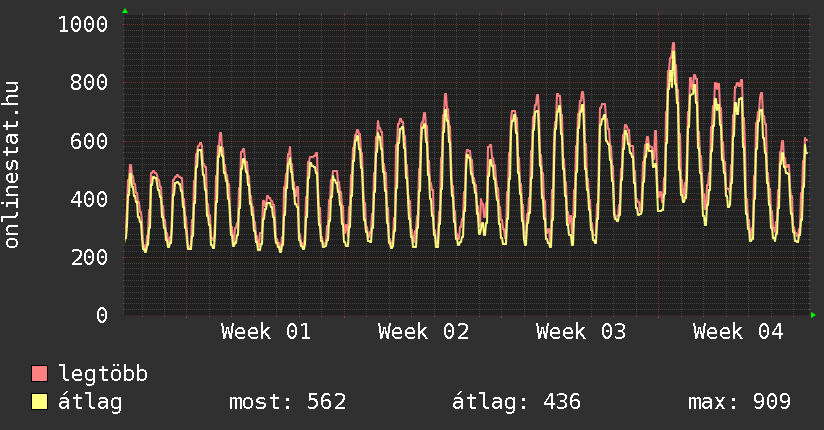Click the green arrow atop the y-axis
The image size is (824, 430).
click(124, 11)
